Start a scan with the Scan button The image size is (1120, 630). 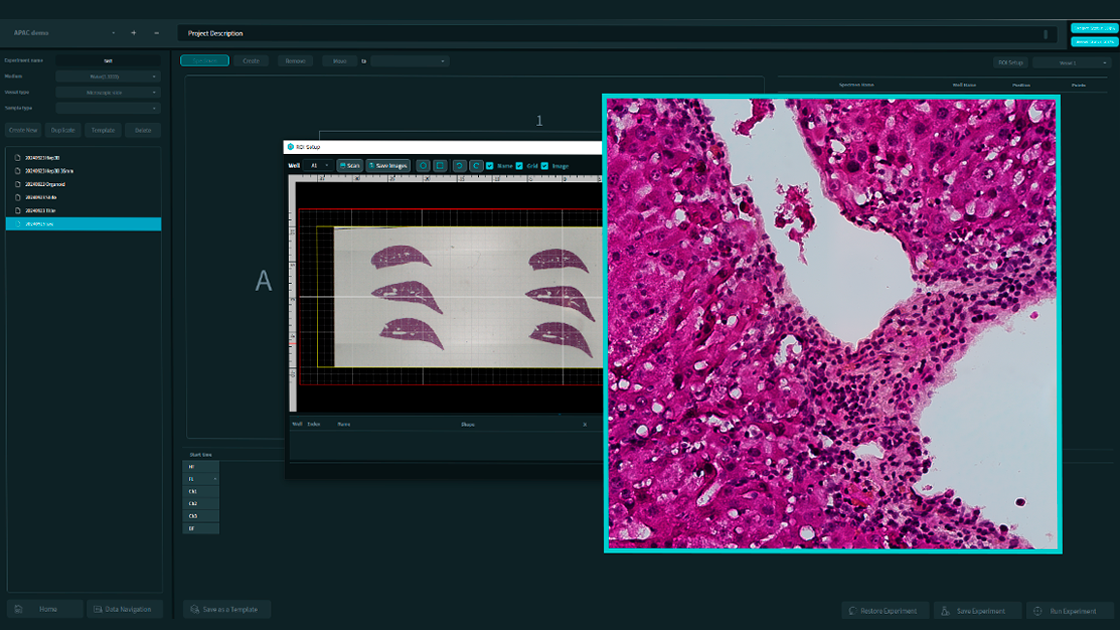pyautogui.click(x=349, y=166)
